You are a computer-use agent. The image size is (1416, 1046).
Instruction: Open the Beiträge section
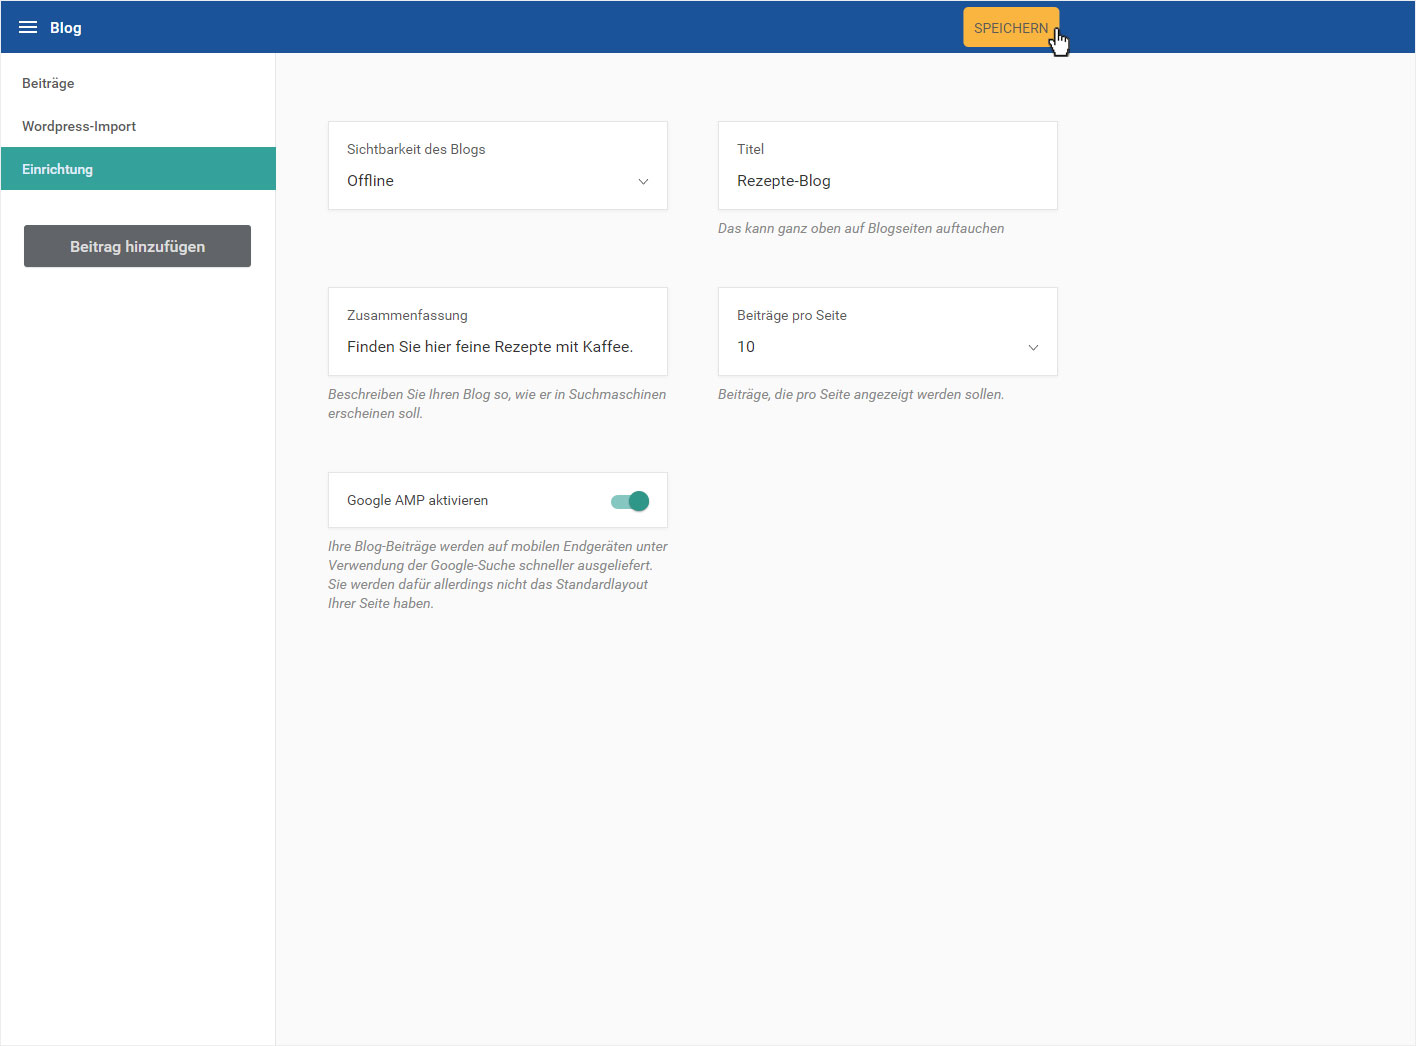point(138,83)
